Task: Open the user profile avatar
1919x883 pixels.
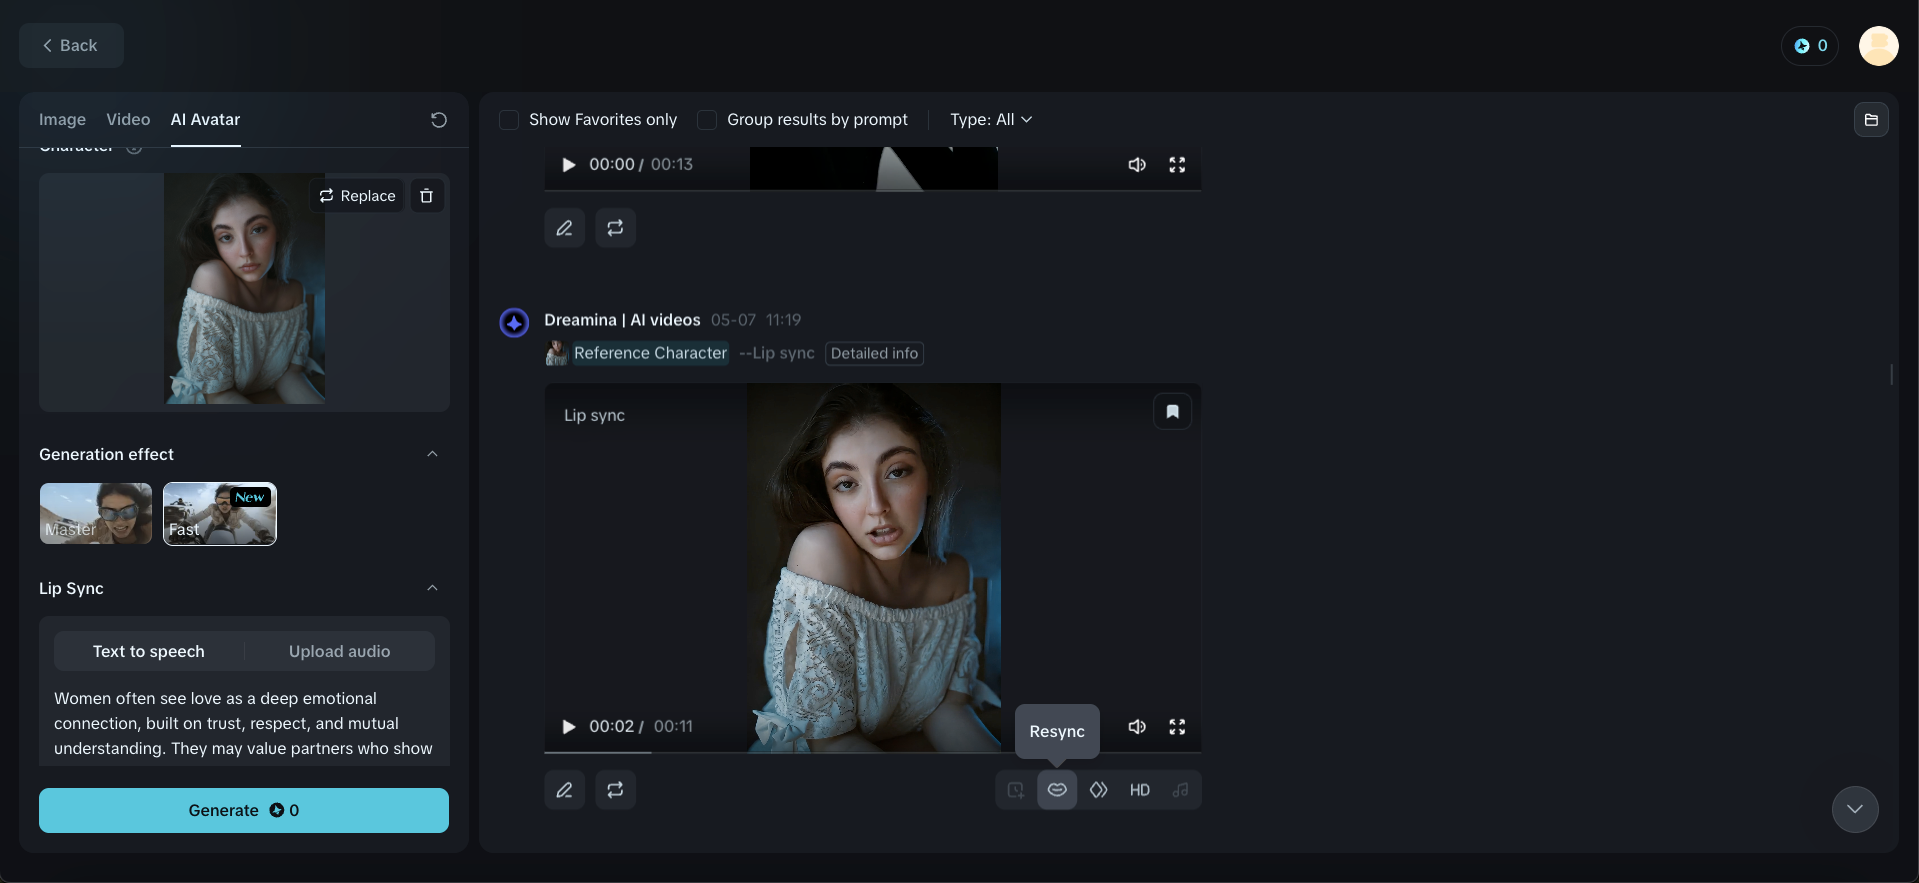Action: [1878, 46]
